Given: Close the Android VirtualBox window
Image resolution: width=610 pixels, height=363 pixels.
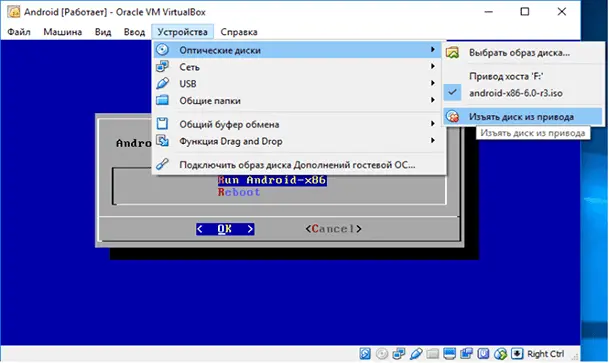Looking at the screenshot, I should click(x=561, y=12).
